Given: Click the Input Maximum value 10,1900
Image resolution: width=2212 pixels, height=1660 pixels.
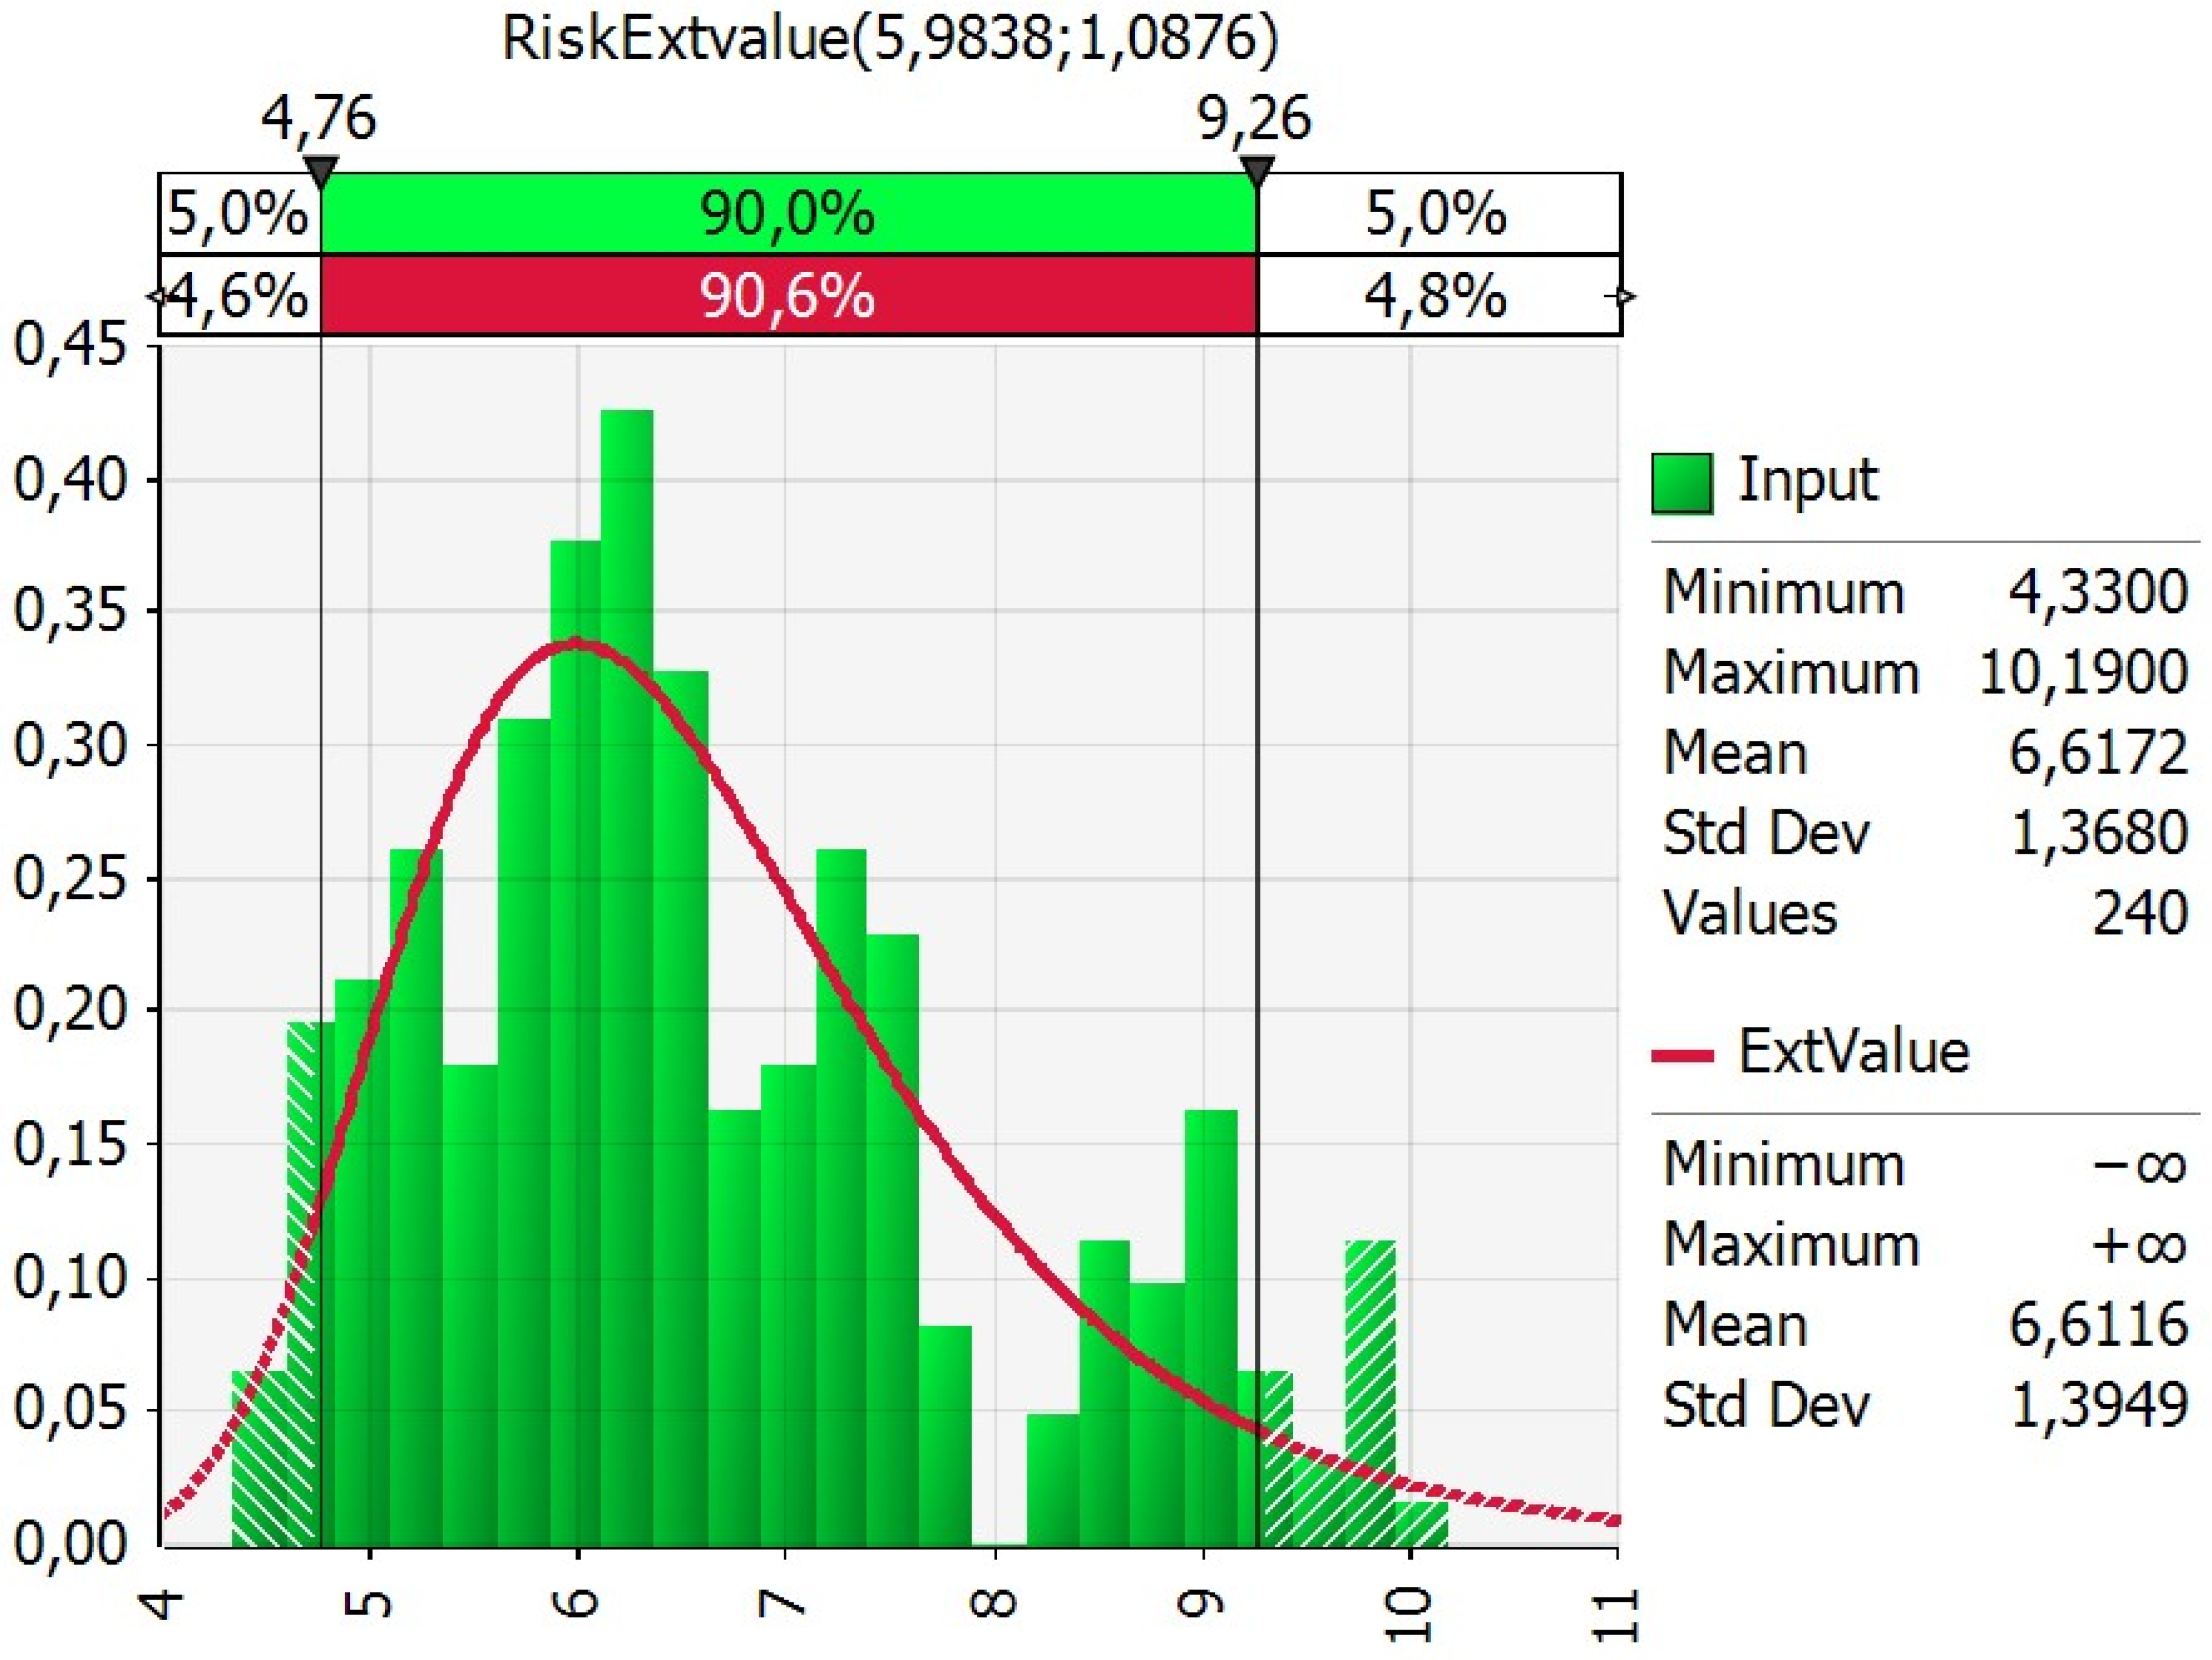Looking at the screenshot, I should (2083, 673).
